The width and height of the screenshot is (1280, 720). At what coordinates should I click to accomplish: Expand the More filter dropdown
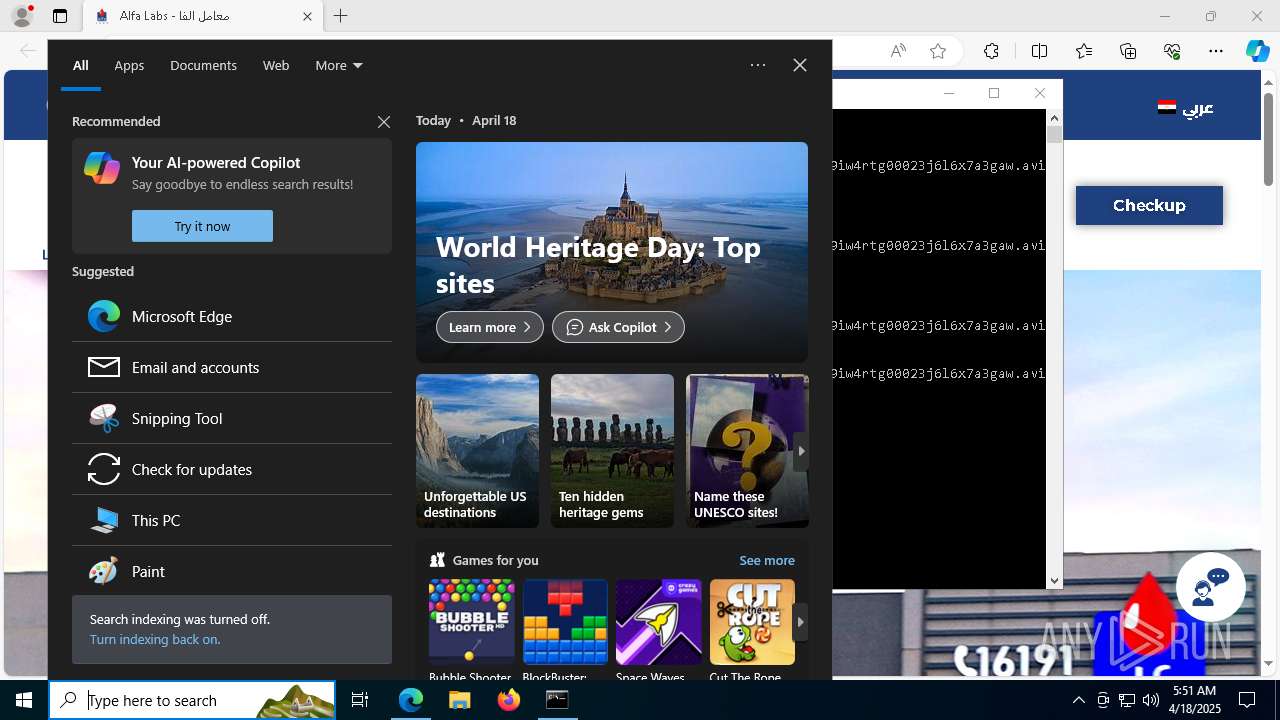click(x=339, y=65)
